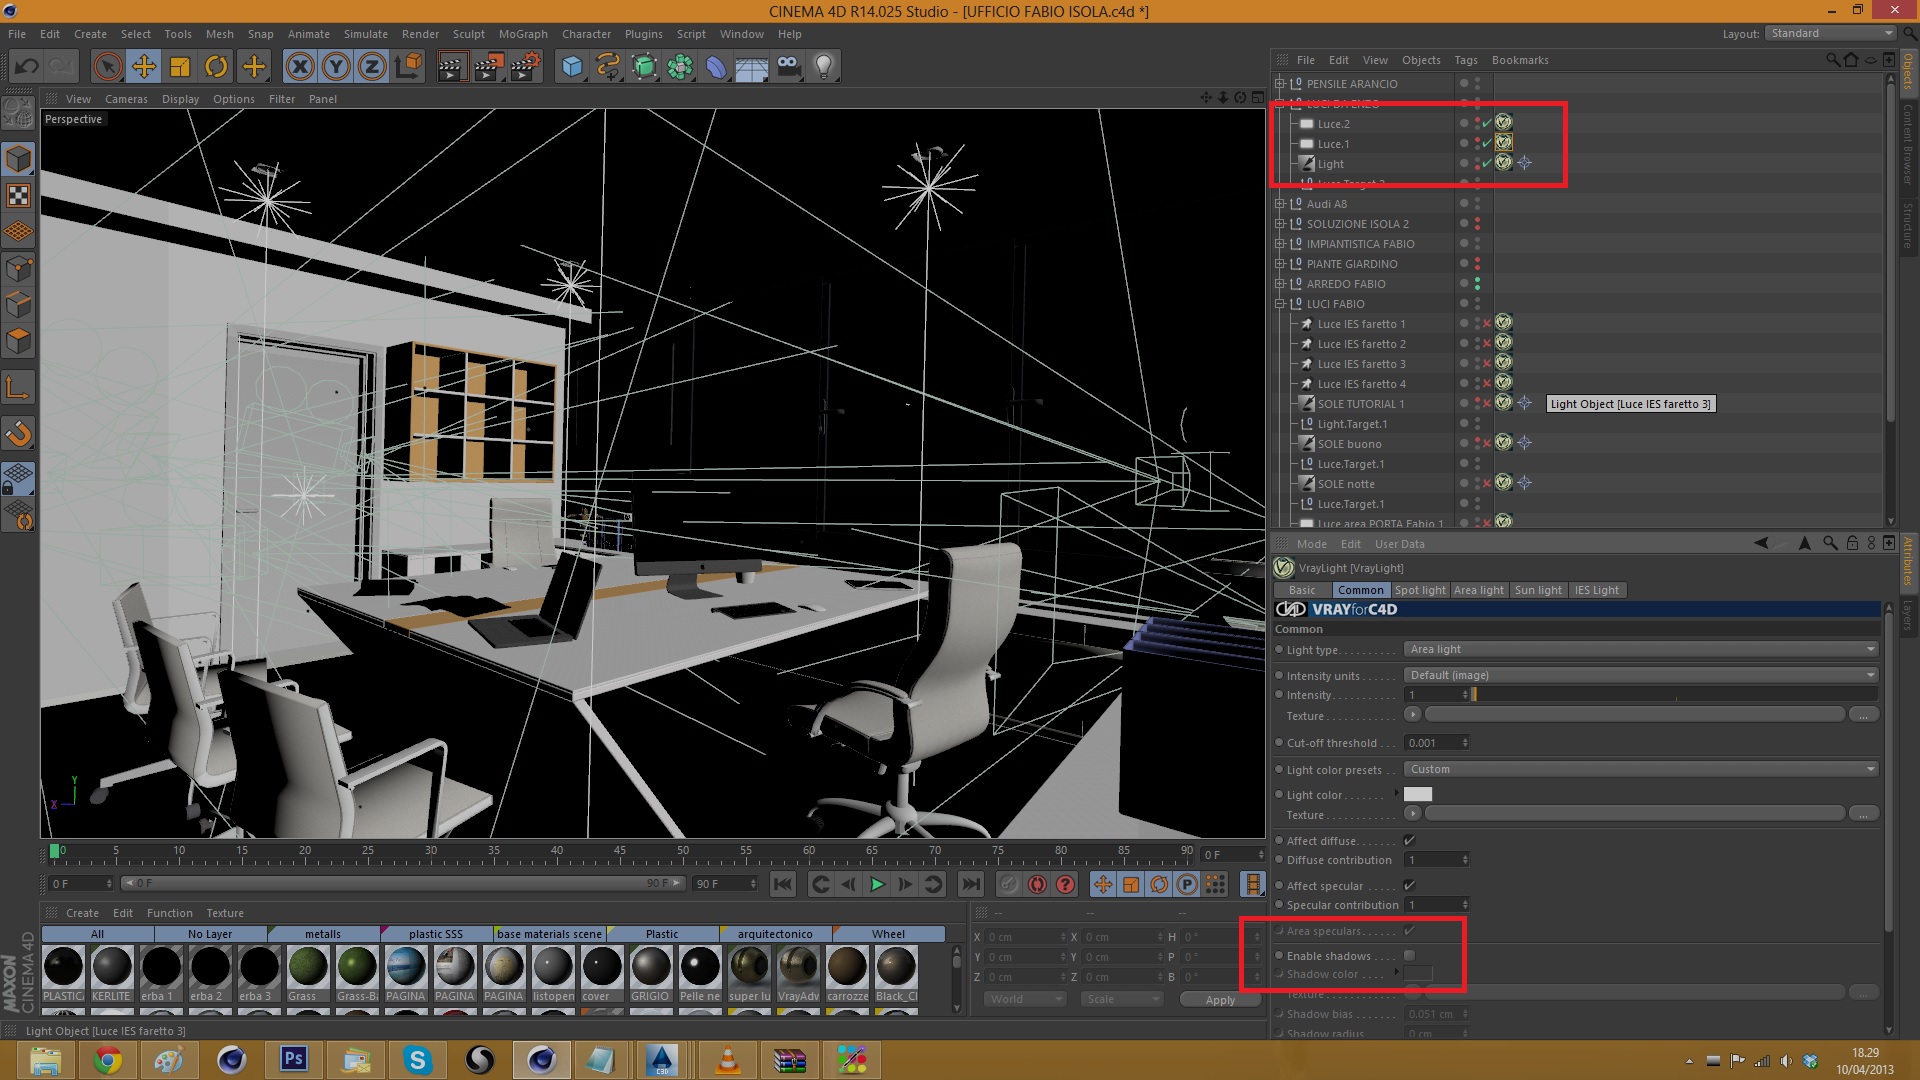The height and width of the screenshot is (1080, 1920).
Task: Click the white Light color swatch
Action: 1417,795
